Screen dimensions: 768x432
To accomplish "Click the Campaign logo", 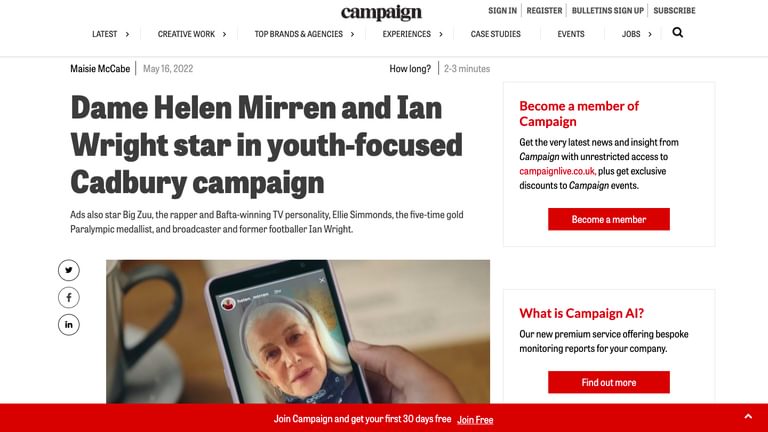I will tap(381, 12).
